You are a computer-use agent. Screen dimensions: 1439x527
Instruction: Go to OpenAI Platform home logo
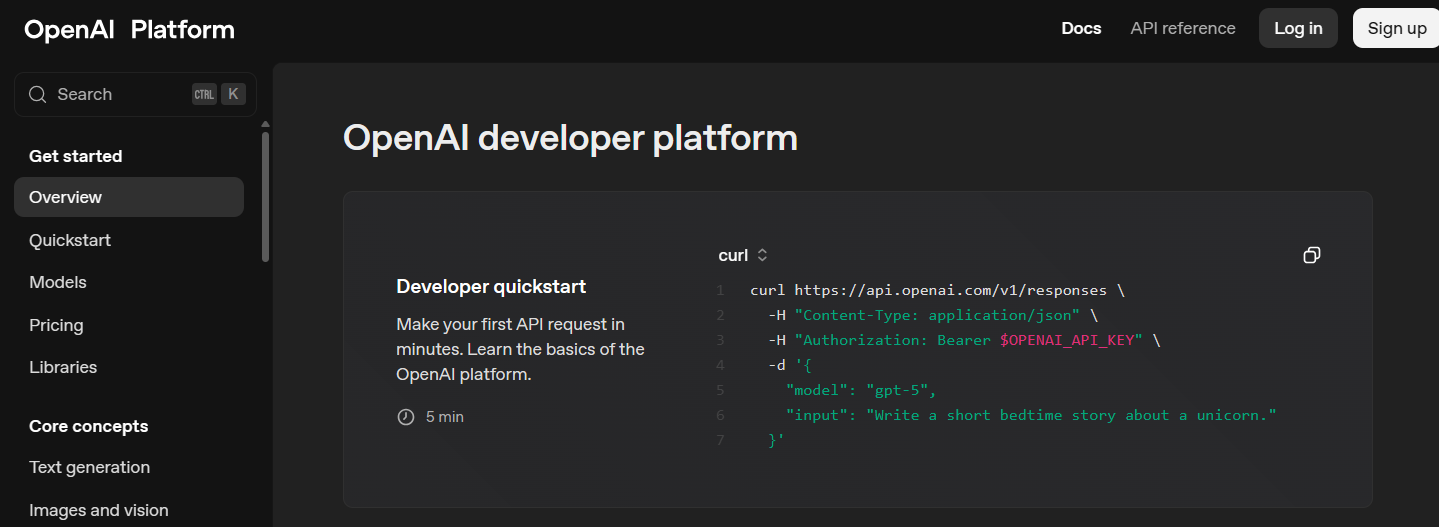coord(129,30)
